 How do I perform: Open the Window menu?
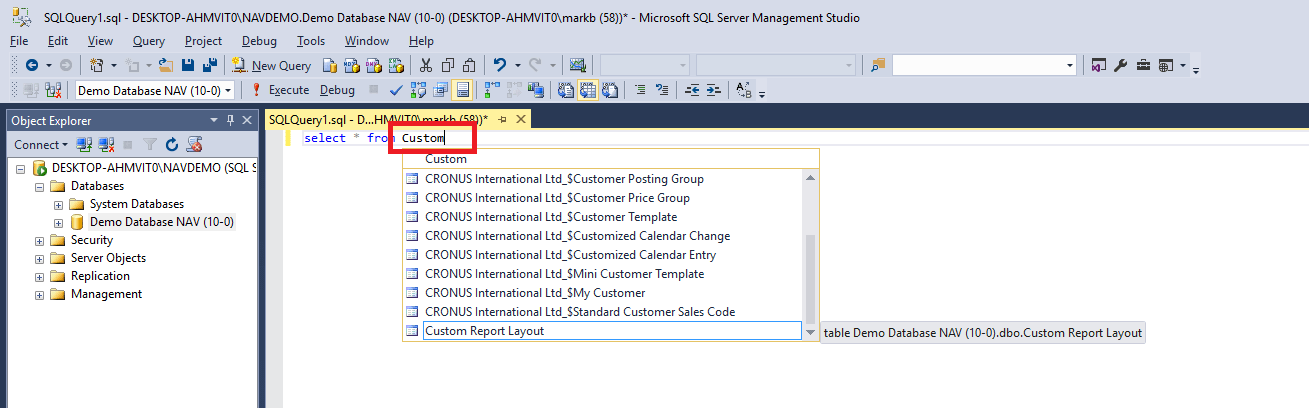[367, 41]
